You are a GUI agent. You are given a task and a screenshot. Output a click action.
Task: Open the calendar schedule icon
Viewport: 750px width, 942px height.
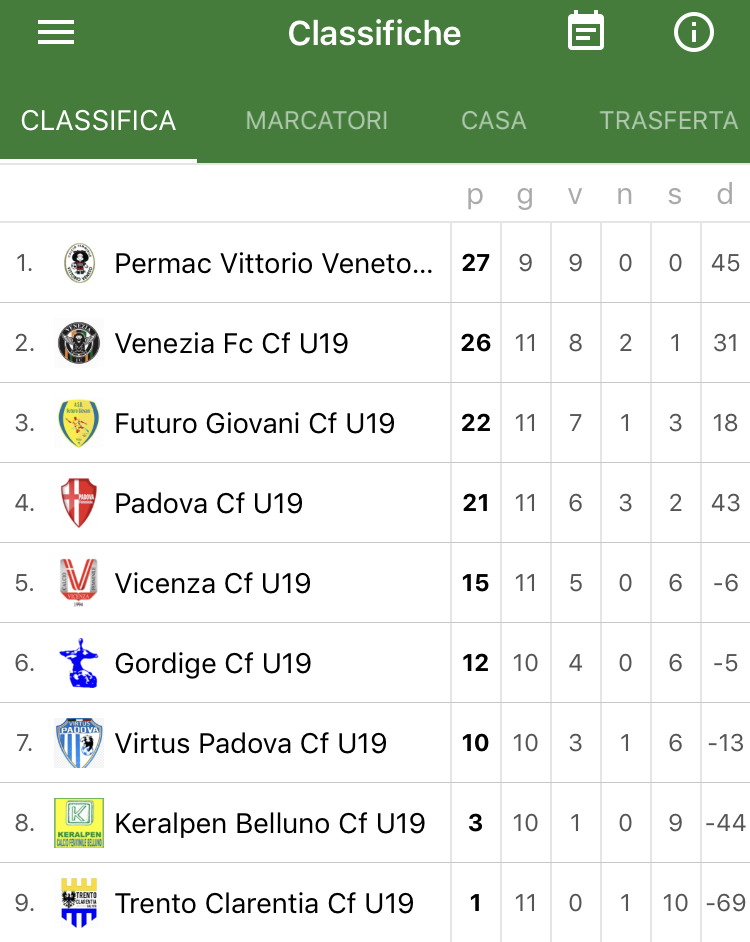(x=586, y=31)
